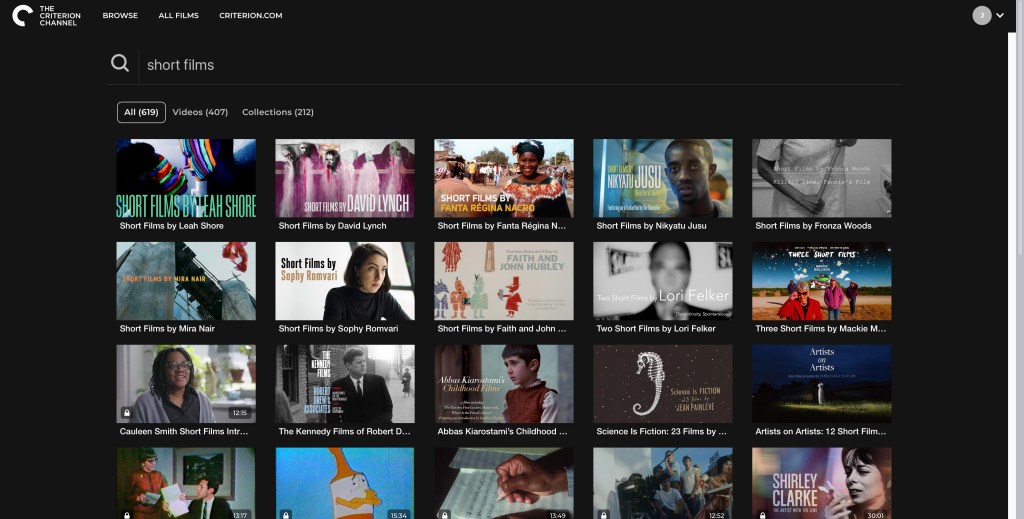This screenshot has width=1024, height=519.
Task: Expand the account dropdown chevron
Action: 1000,15
